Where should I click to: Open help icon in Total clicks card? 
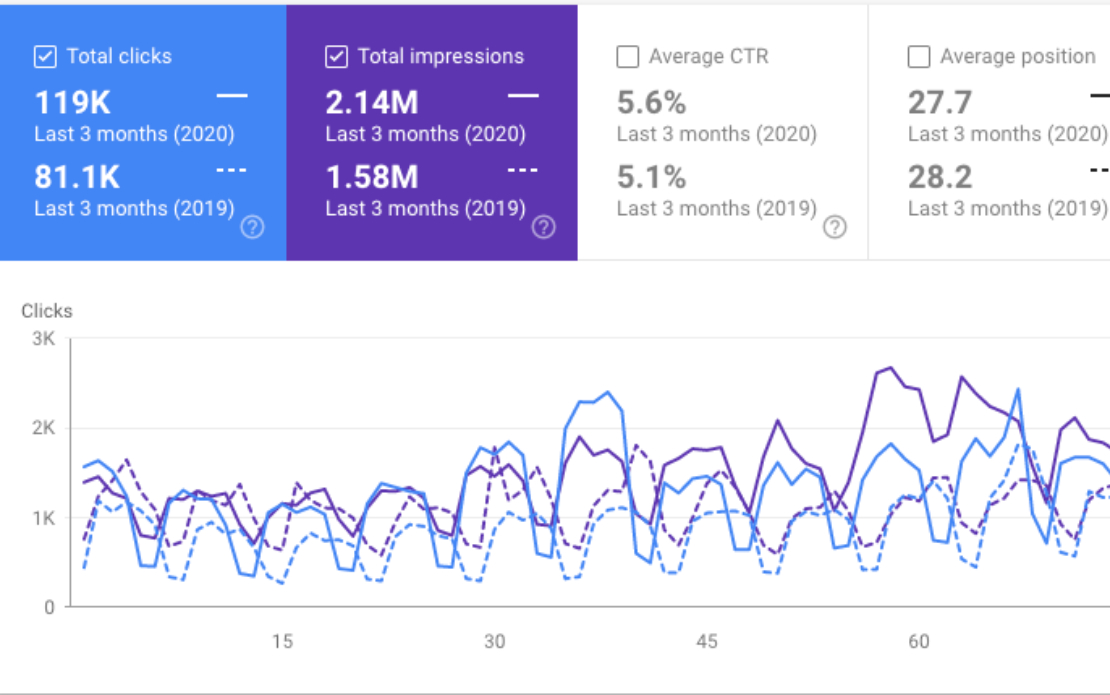pos(253,227)
